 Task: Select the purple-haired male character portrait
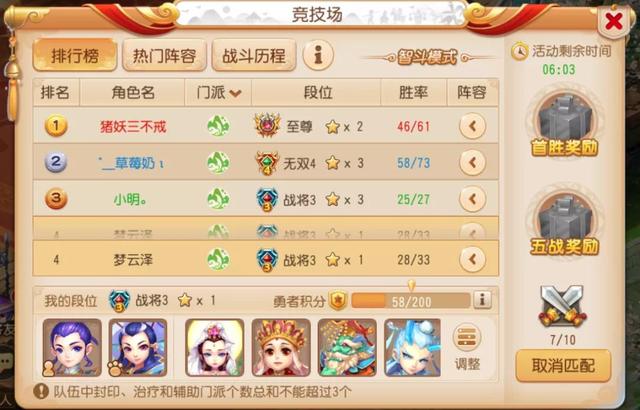click(72, 348)
